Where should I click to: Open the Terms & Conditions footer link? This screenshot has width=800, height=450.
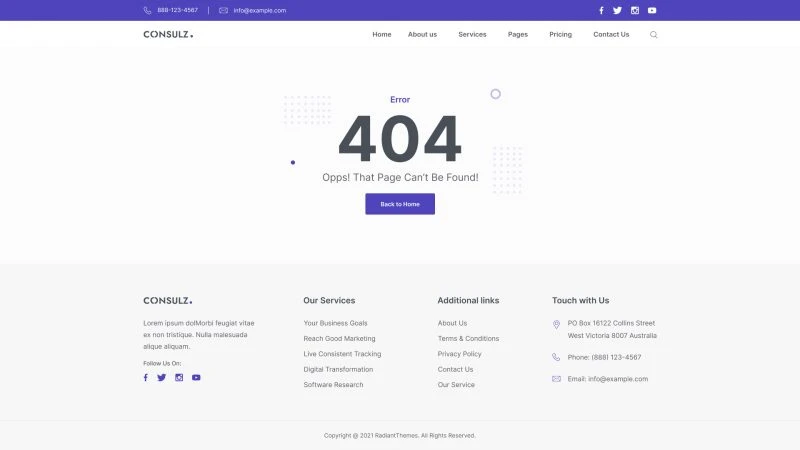coord(468,339)
